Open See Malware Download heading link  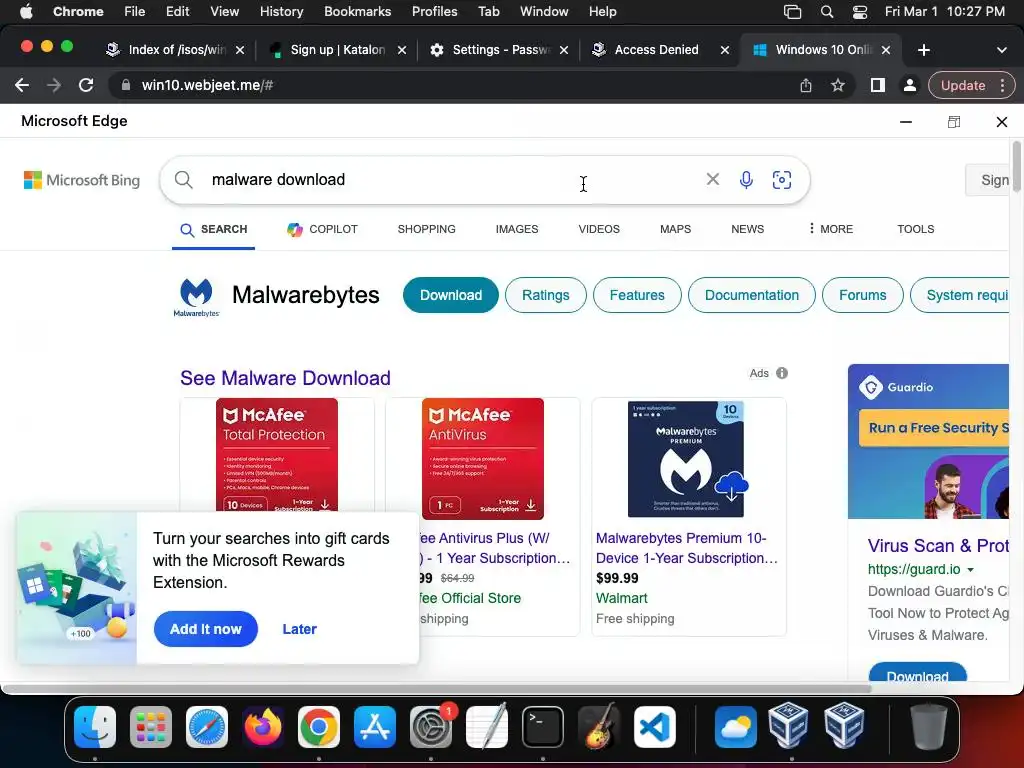pos(285,378)
